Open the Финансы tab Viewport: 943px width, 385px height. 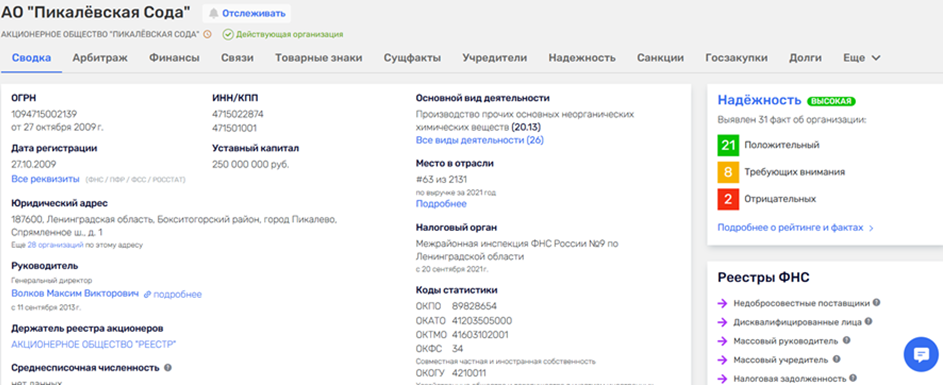click(174, 58)
